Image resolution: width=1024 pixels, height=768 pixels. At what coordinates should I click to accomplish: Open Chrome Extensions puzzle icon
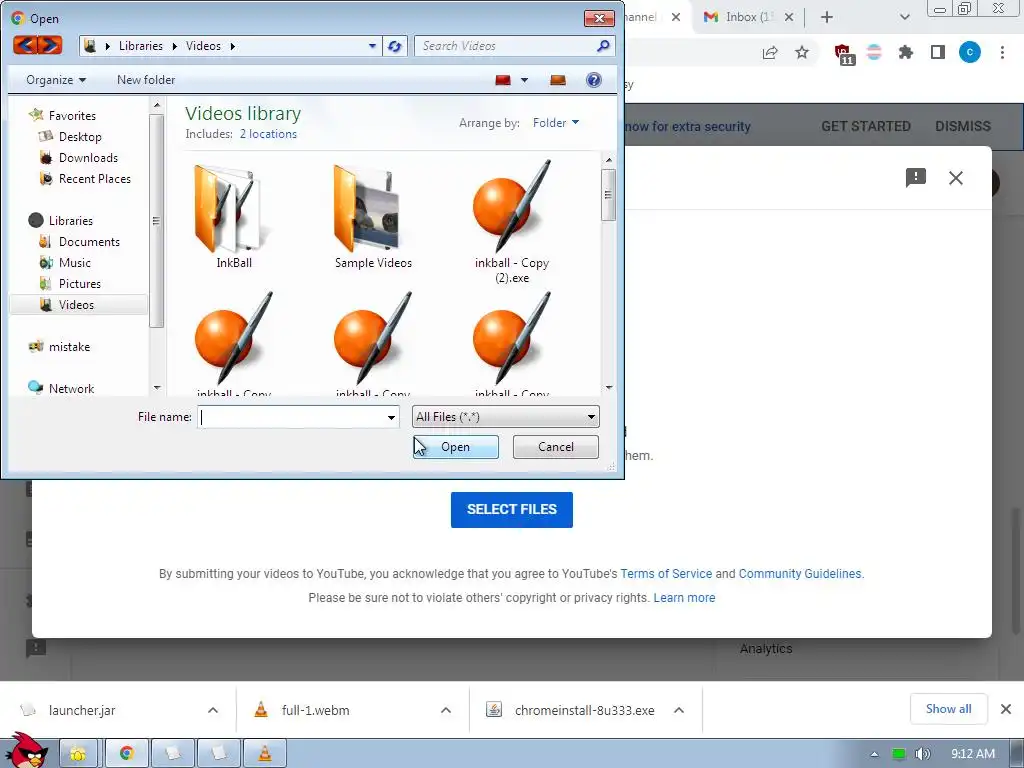point(906,52)
